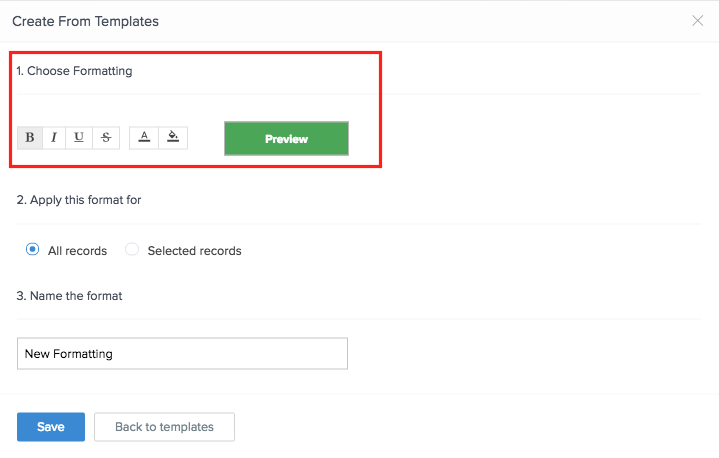
Task: Click the "2. Apply this format for" heading
Action: pyautogui.click(x=79, y=200)
